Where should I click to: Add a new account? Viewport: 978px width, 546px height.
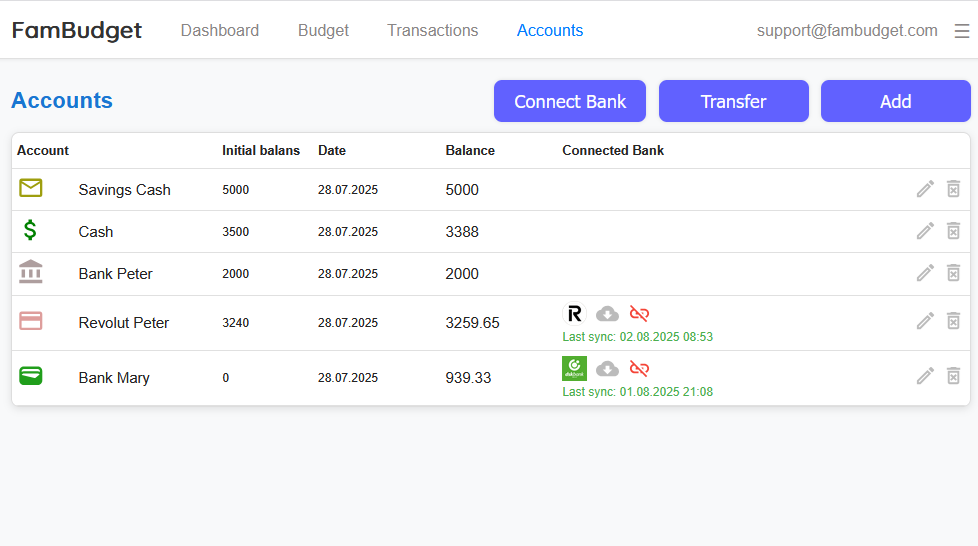895,101
